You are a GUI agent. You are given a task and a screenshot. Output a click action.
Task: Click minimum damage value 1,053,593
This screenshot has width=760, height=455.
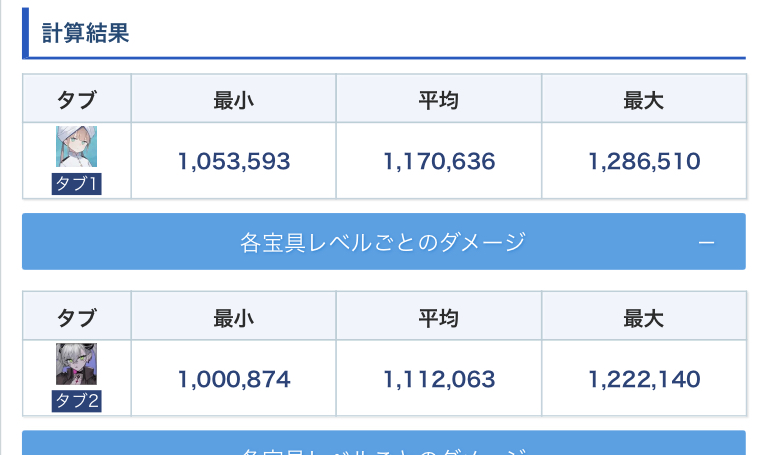point(234,161)
